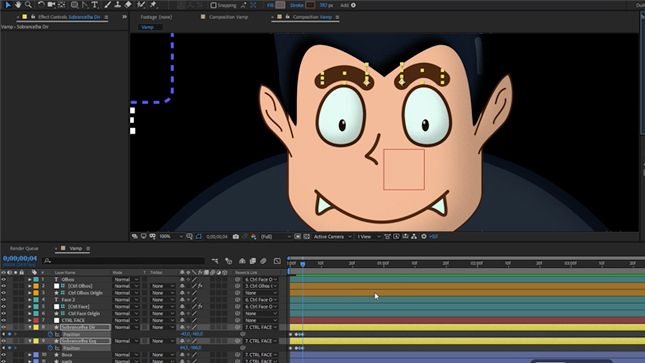Collapse the Sobrancelha Dir layer
The height and width of the screenshot is (363, 645).
(x=30, y=327)
